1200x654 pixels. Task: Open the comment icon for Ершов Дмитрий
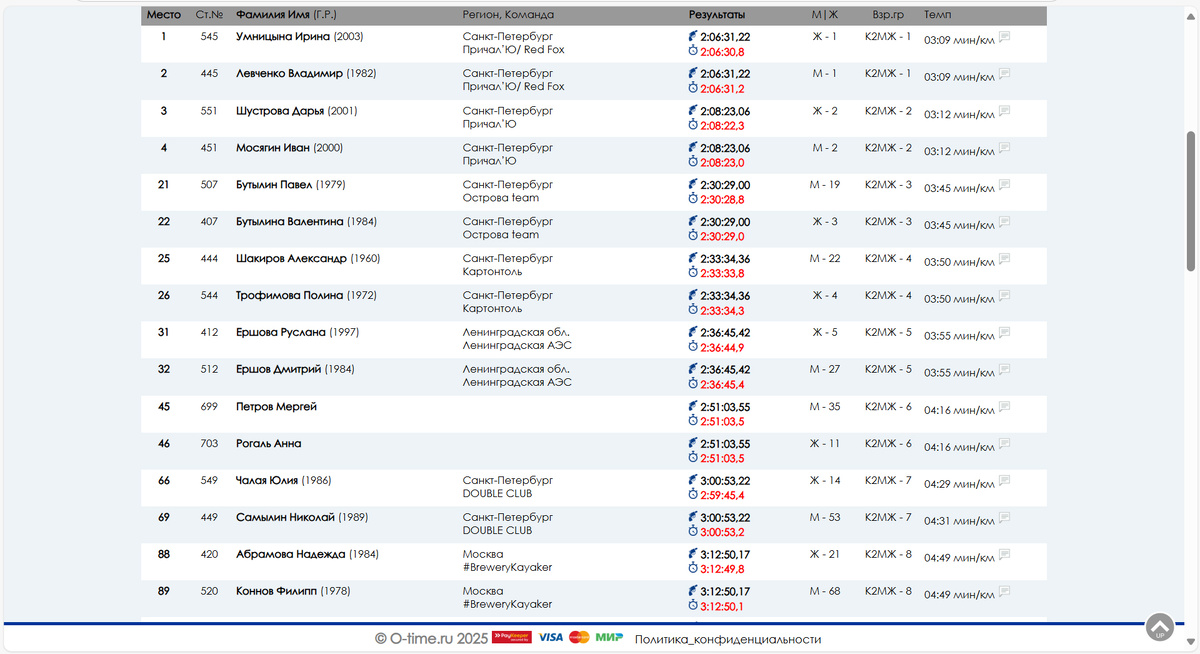point(1004,370)
